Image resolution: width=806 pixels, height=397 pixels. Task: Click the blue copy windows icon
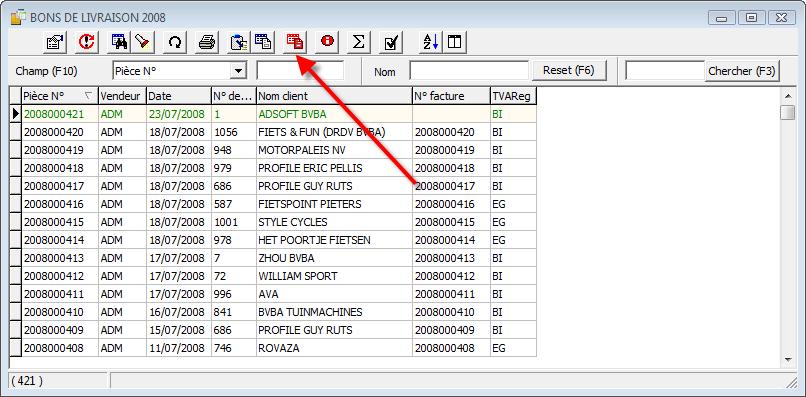pyautogui.click(x=263, y=42)
